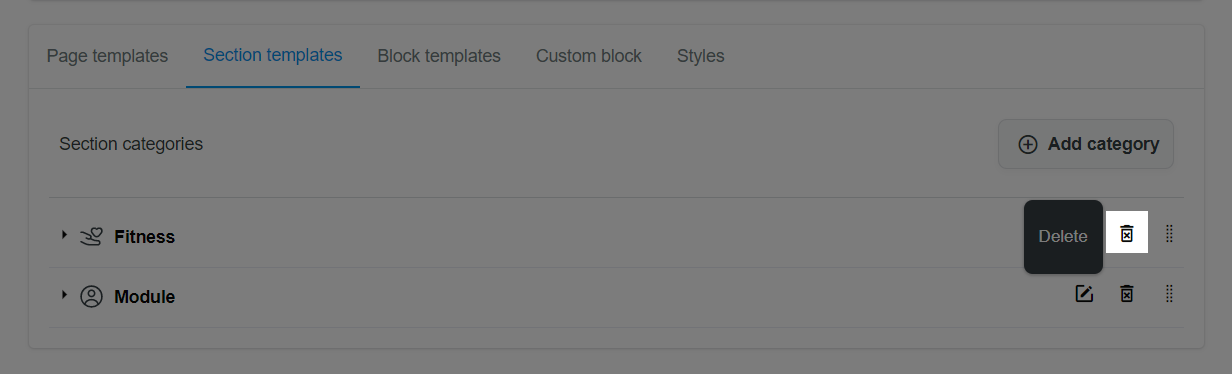Expand the Fitness category arrow
This screenshot has height=374, width=1232.
[64, 235]
